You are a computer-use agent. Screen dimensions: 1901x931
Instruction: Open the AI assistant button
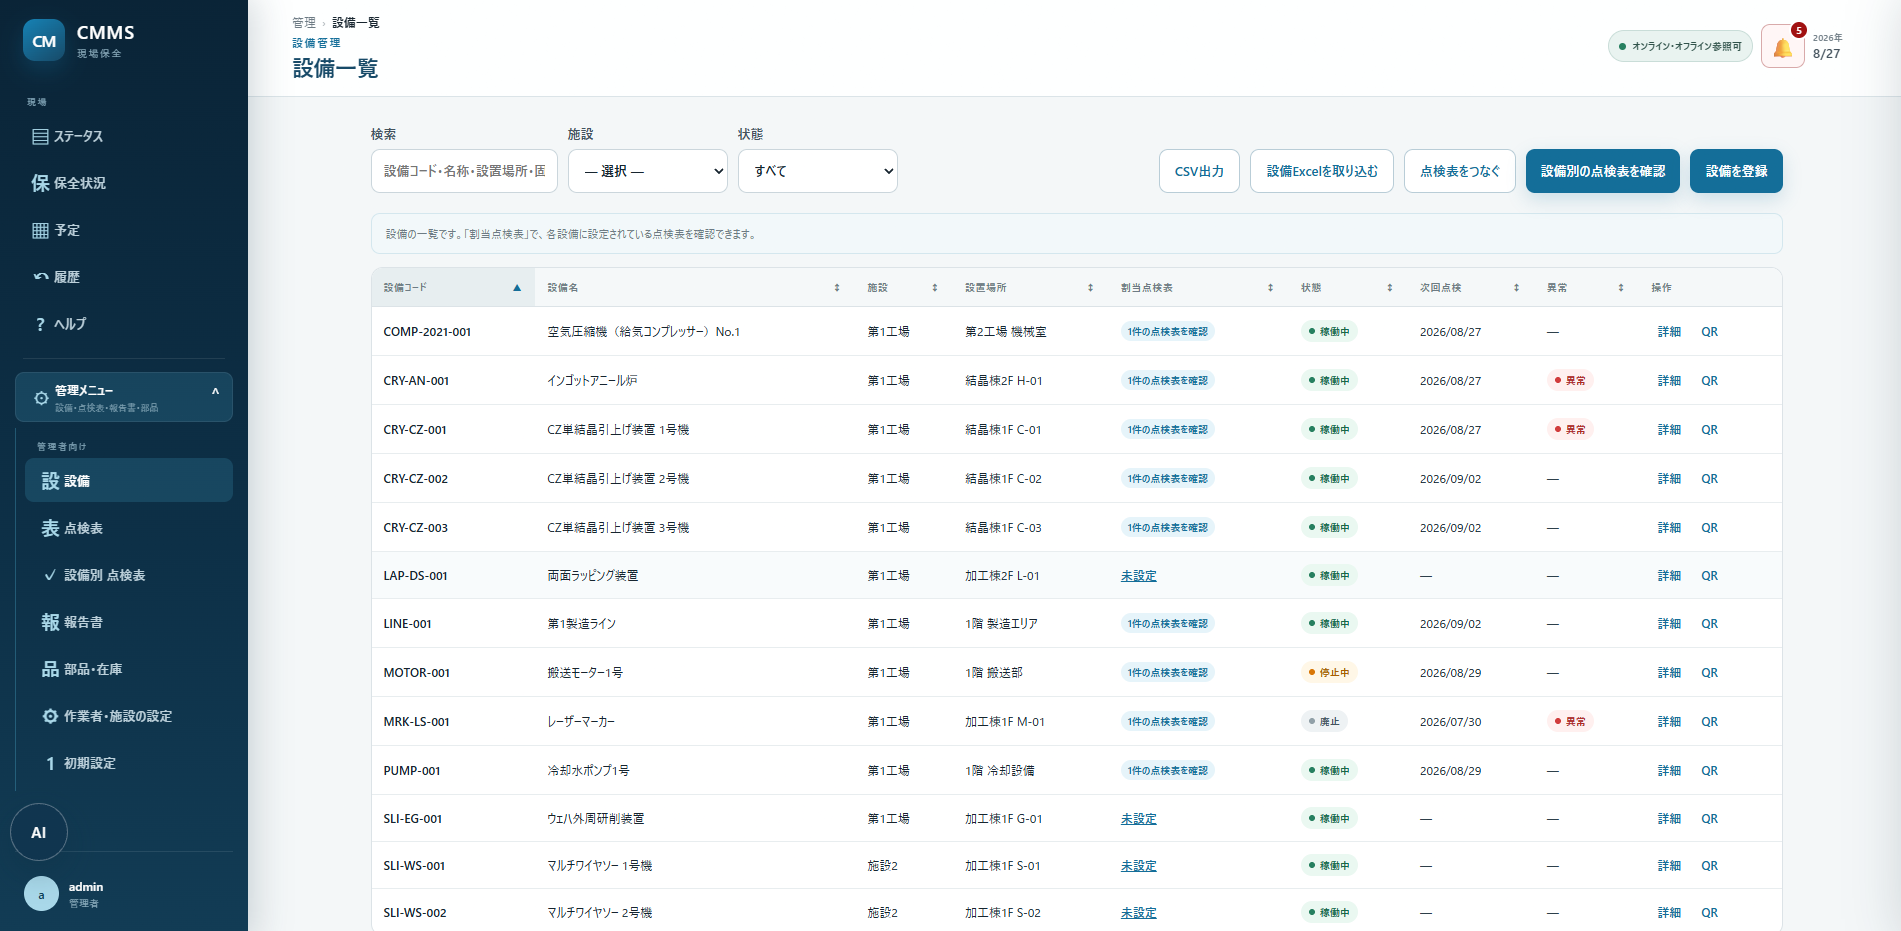(39, 832)
